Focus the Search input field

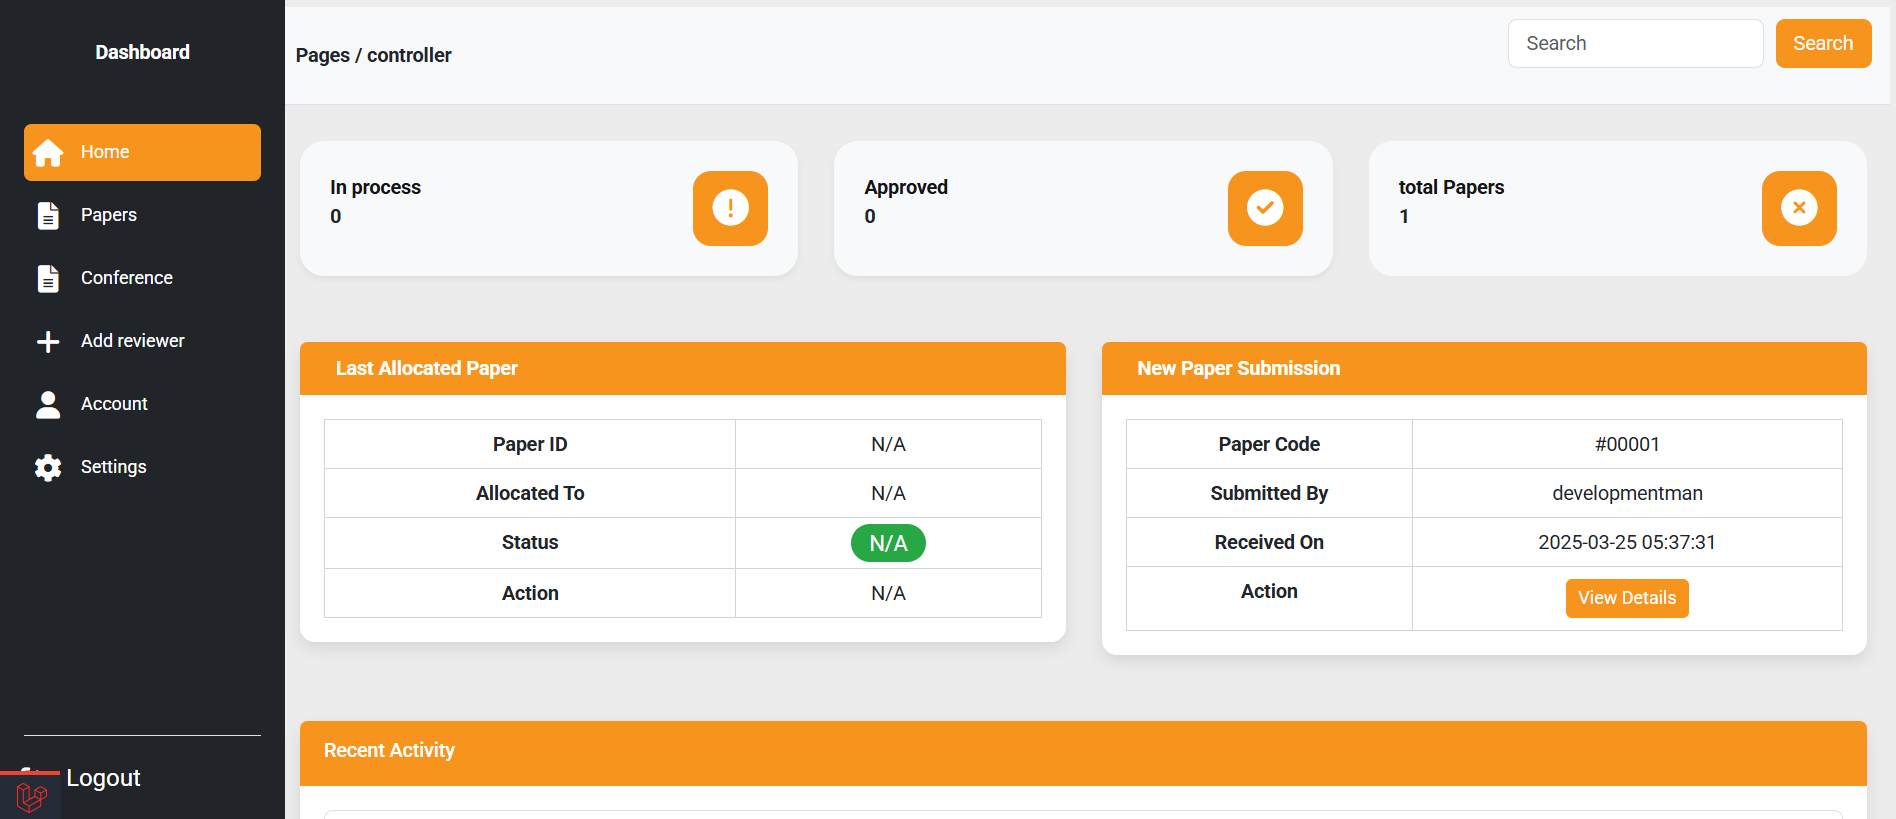(x=1634, y=44)
